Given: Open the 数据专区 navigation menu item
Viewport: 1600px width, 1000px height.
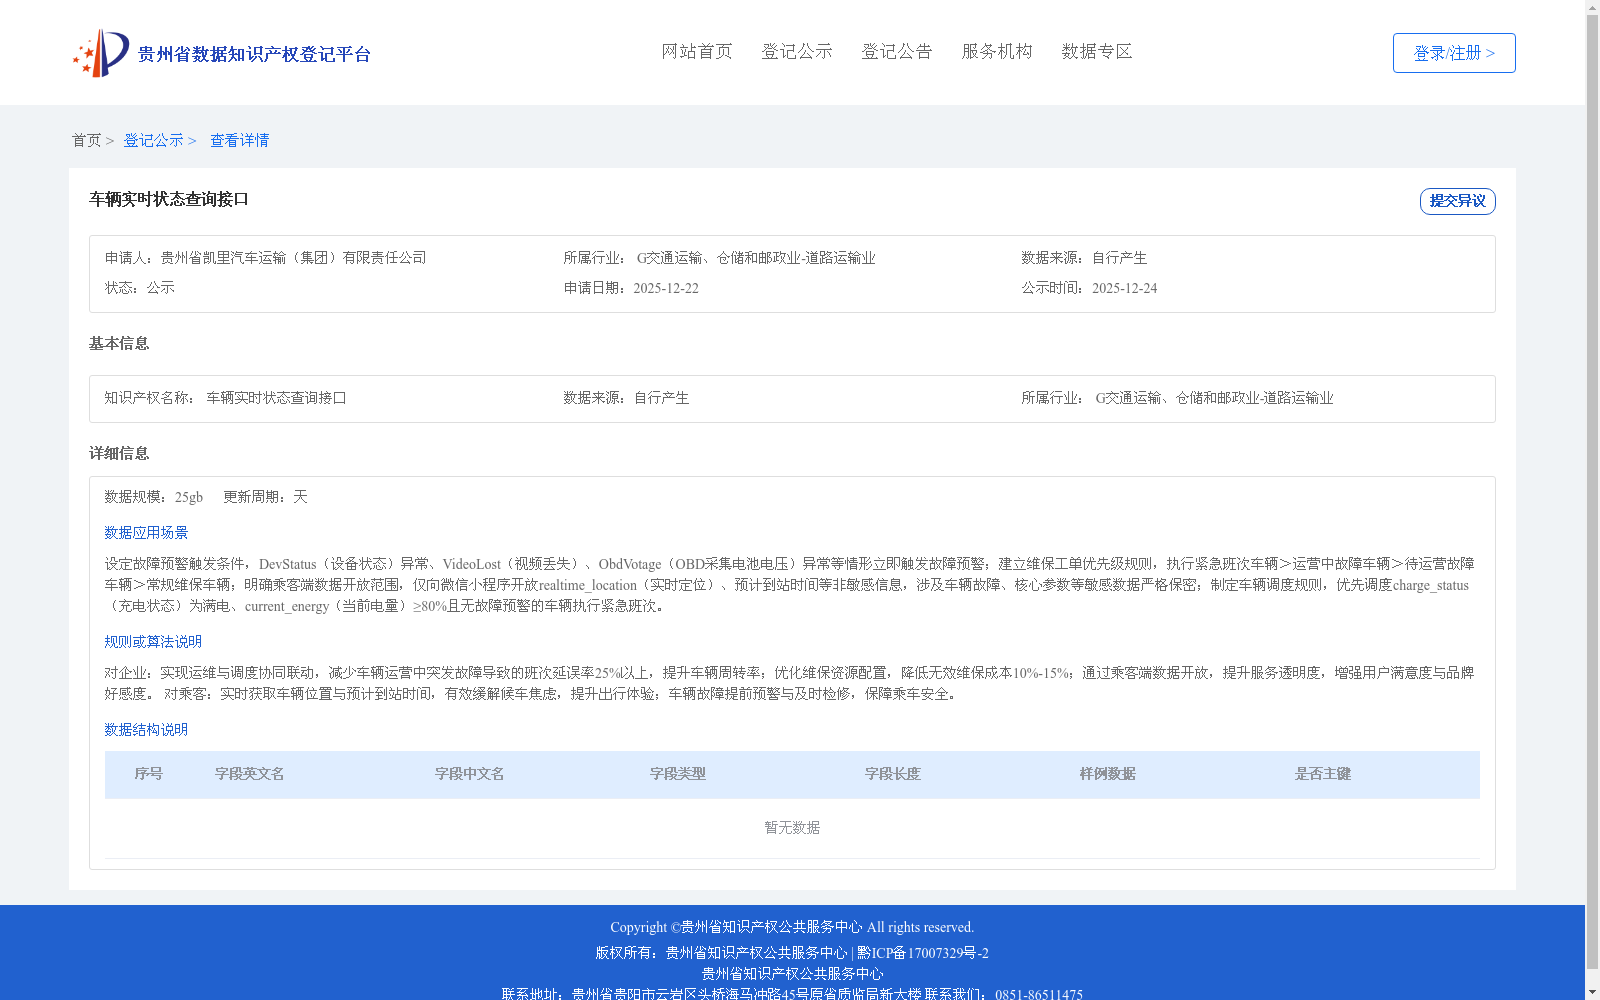Looking at the screenshot, I should (x=1097, y=51).
